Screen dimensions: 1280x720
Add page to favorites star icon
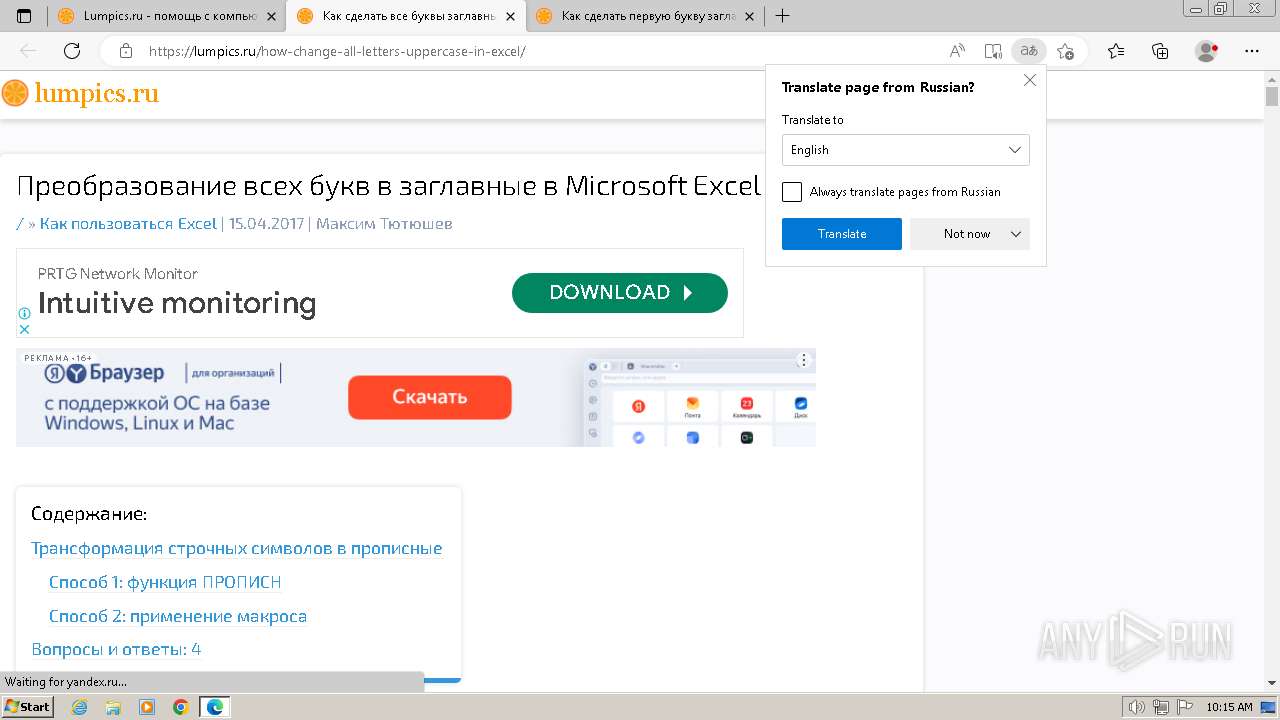tap(1065, 51)
